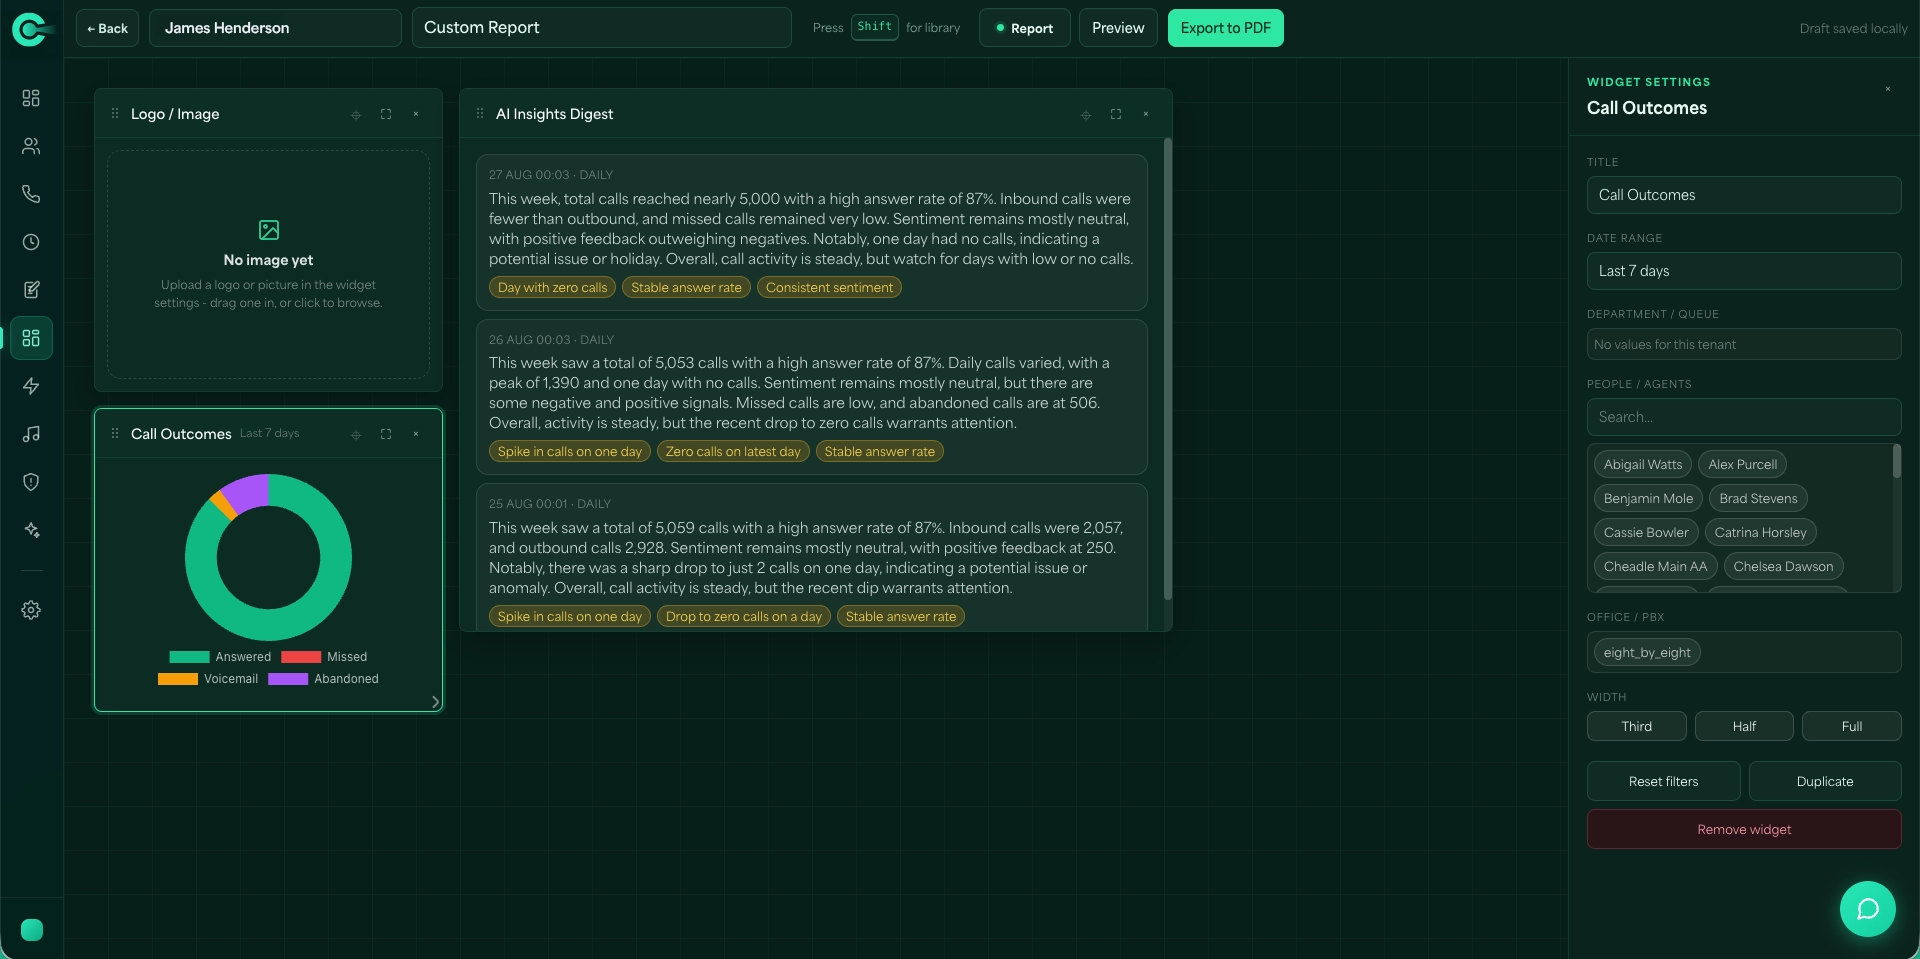Image resolution: width=1920 pixels, height=959 pixels.
Task: Close the AI Insights Digest widget
Action: click(x=1146, y=114)
